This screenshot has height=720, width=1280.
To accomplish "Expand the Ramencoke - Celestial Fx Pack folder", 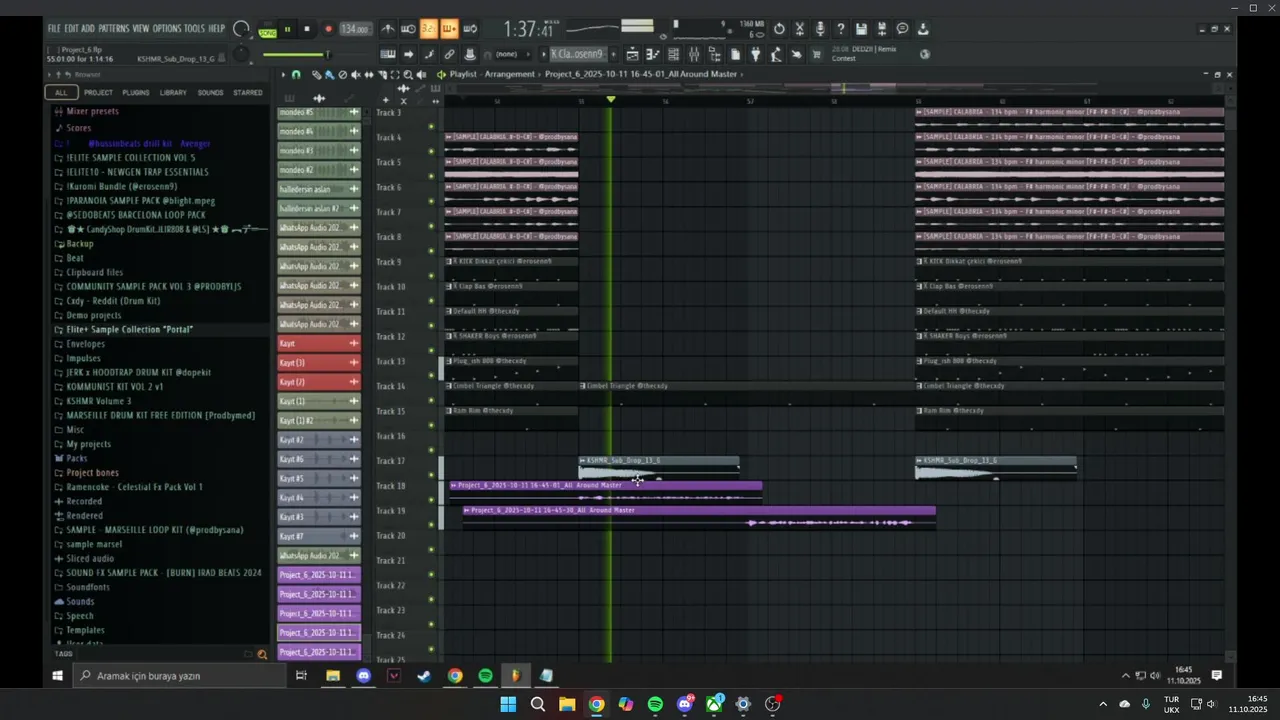I will click(x=134, y=487).
